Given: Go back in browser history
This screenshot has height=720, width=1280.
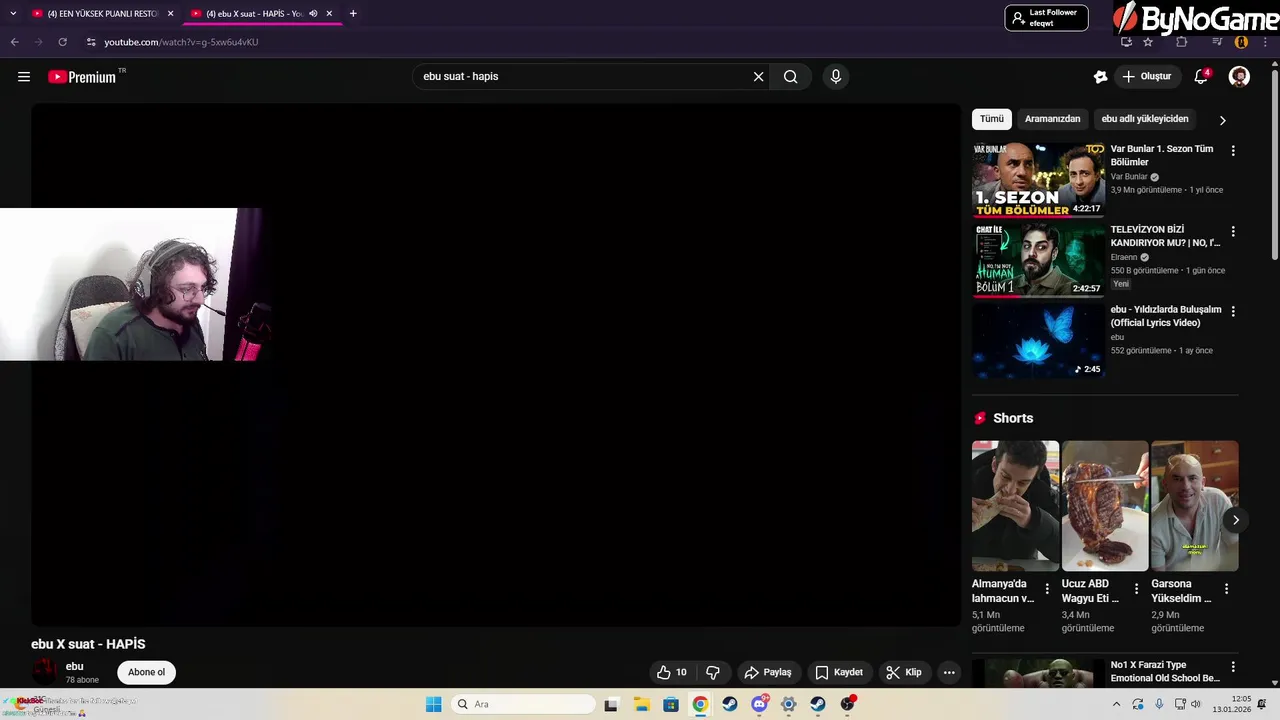Looking at the screenshot, I should 14,42.
